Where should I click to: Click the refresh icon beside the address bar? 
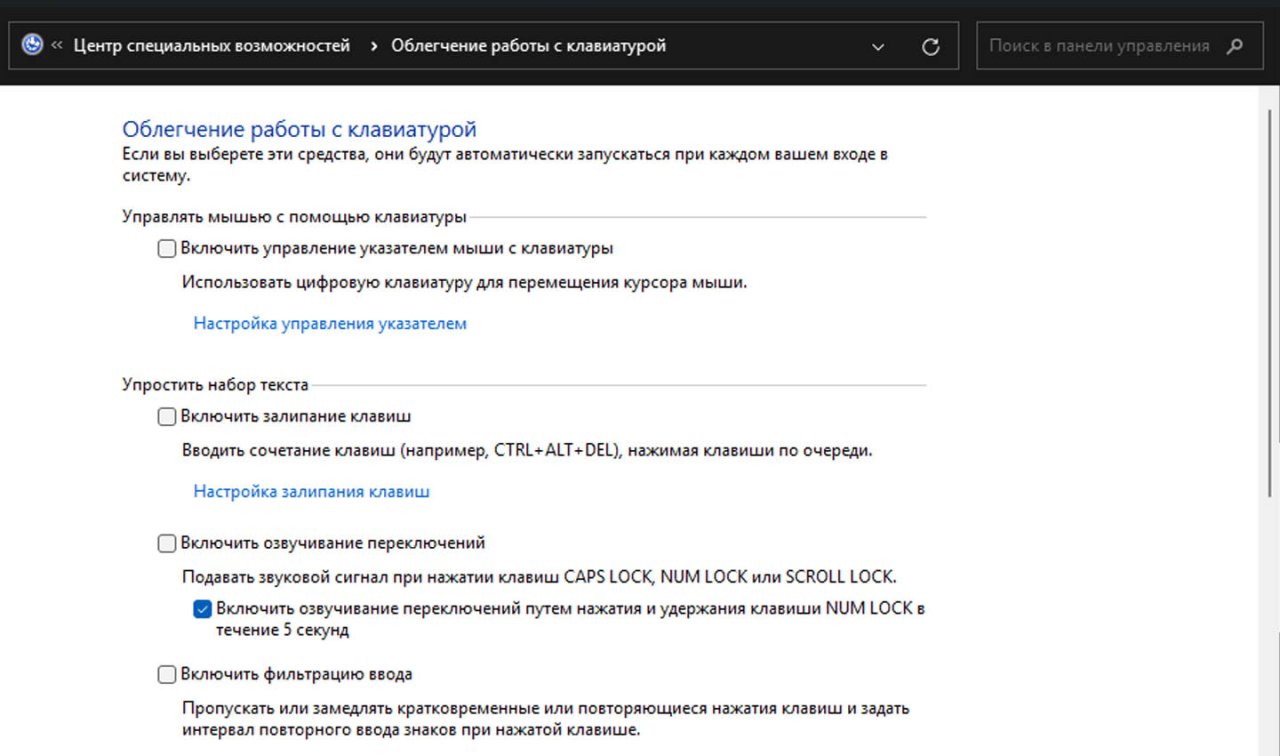point(930,47)
